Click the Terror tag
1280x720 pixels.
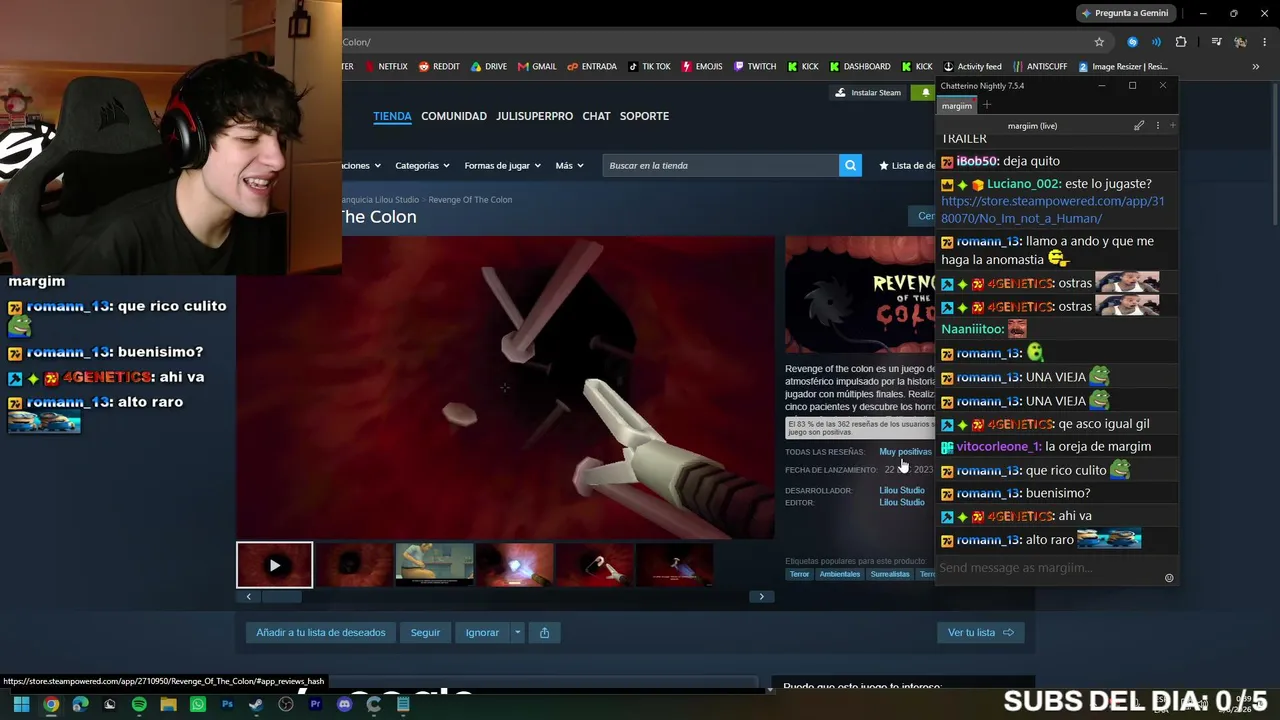(x=799, y=574)
